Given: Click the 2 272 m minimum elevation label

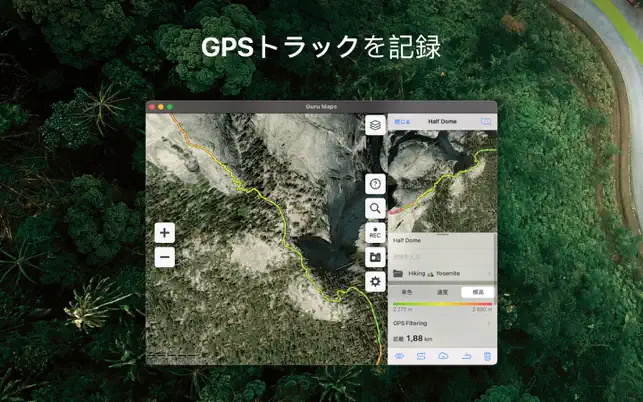Looking at the screenshot, I should point(402,310).
